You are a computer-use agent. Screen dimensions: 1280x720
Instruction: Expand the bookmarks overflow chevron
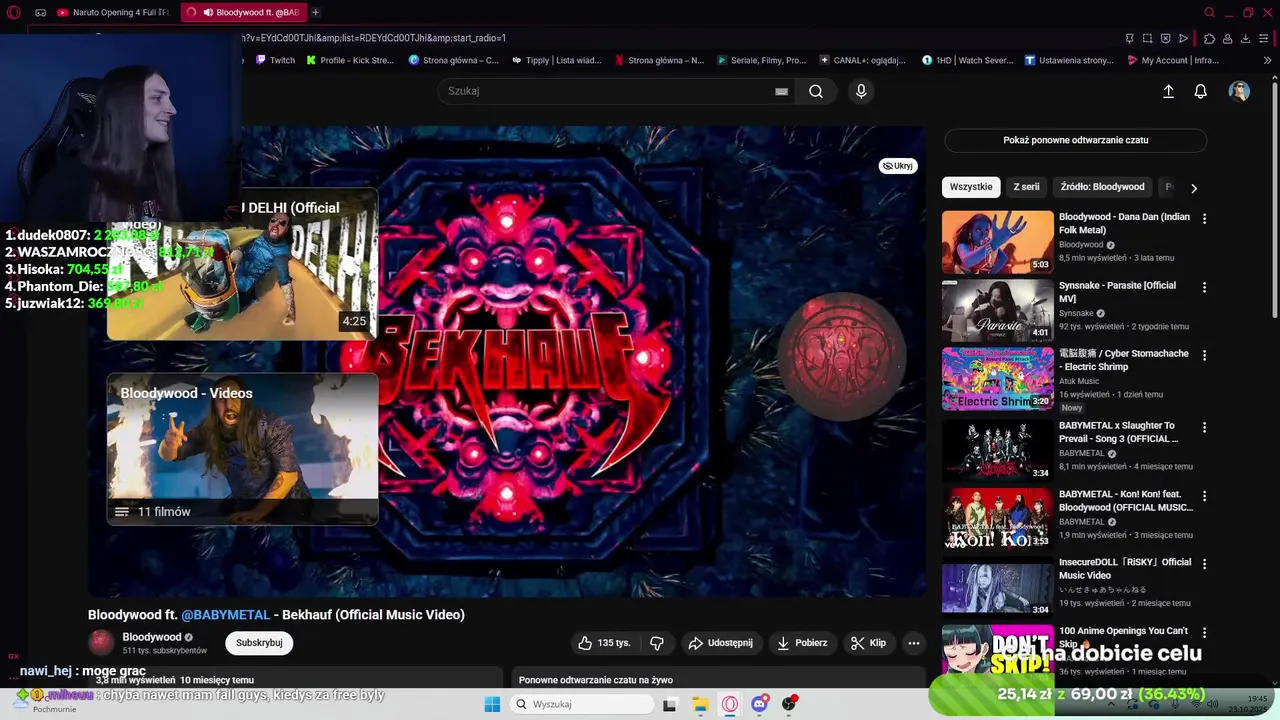click(x=1267, y=60)
